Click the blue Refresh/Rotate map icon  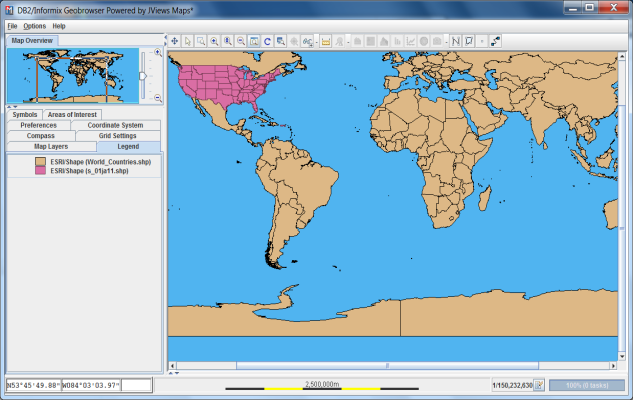(x=267, y=41)
